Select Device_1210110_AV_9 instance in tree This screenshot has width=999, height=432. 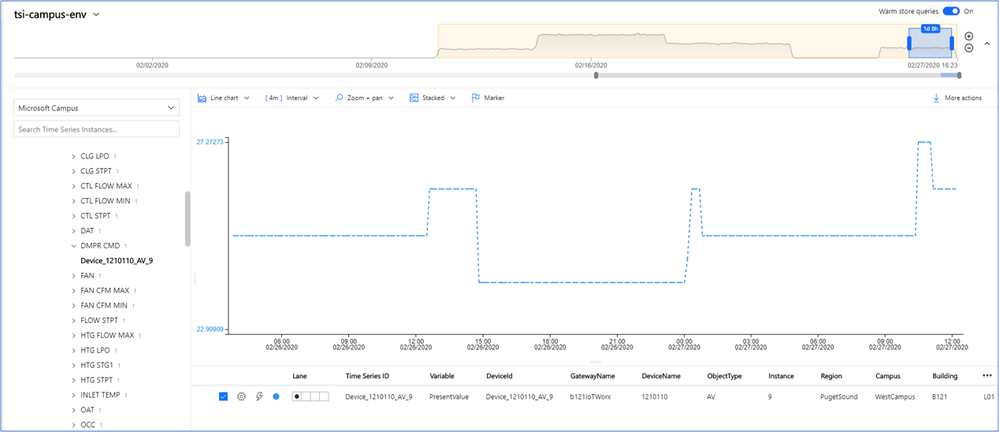(117, 261)
